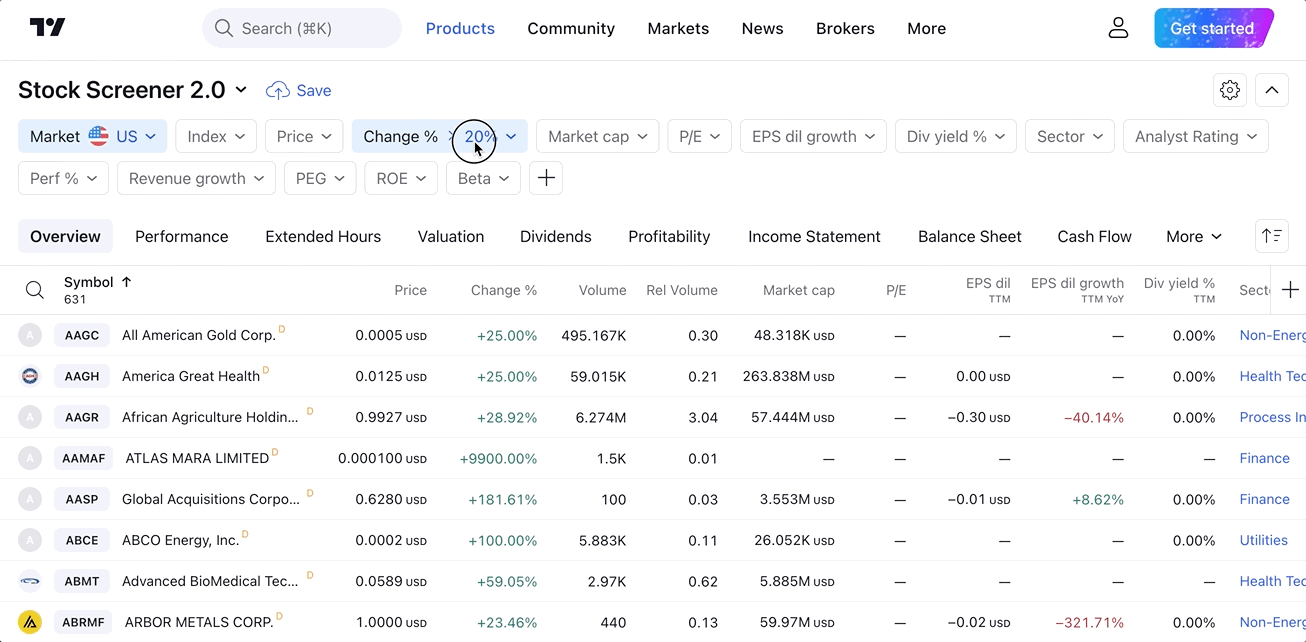Screen dimensions: 1306x642
Task: Open the Non-Energy sector link for AAGC
Action: point(1272,335)
